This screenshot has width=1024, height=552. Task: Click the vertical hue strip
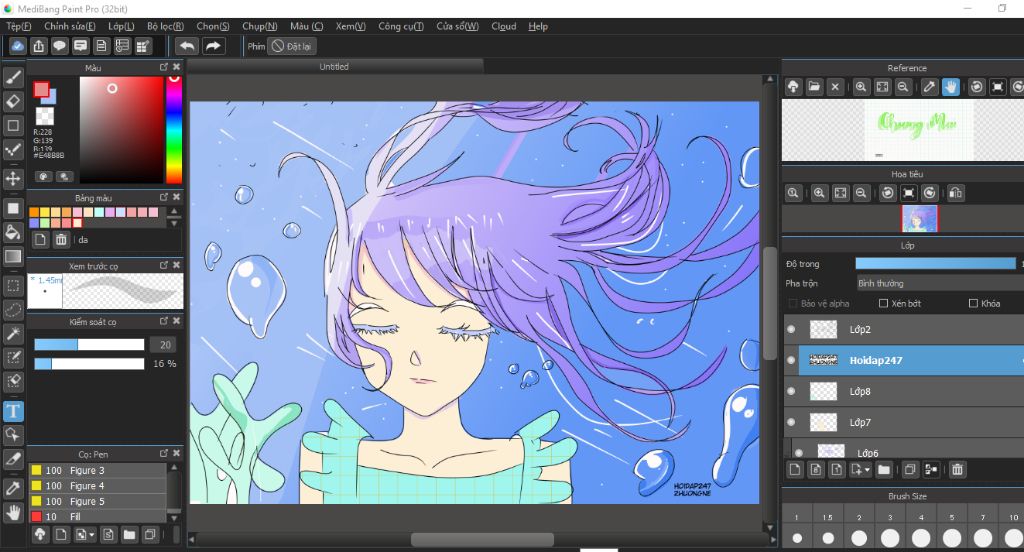point(174,129)
